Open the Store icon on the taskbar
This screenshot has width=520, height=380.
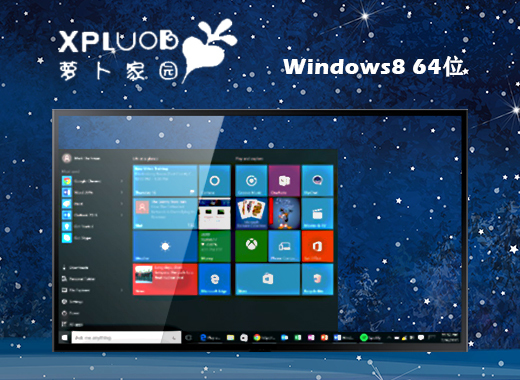coord(244,338)
